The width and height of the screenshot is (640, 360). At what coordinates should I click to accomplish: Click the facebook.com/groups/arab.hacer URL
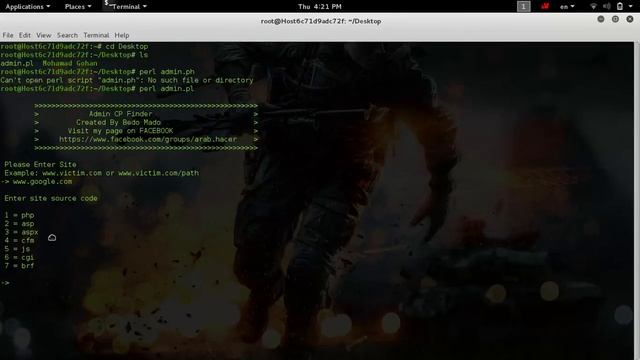pyautogui.click(x=148, y=139)
